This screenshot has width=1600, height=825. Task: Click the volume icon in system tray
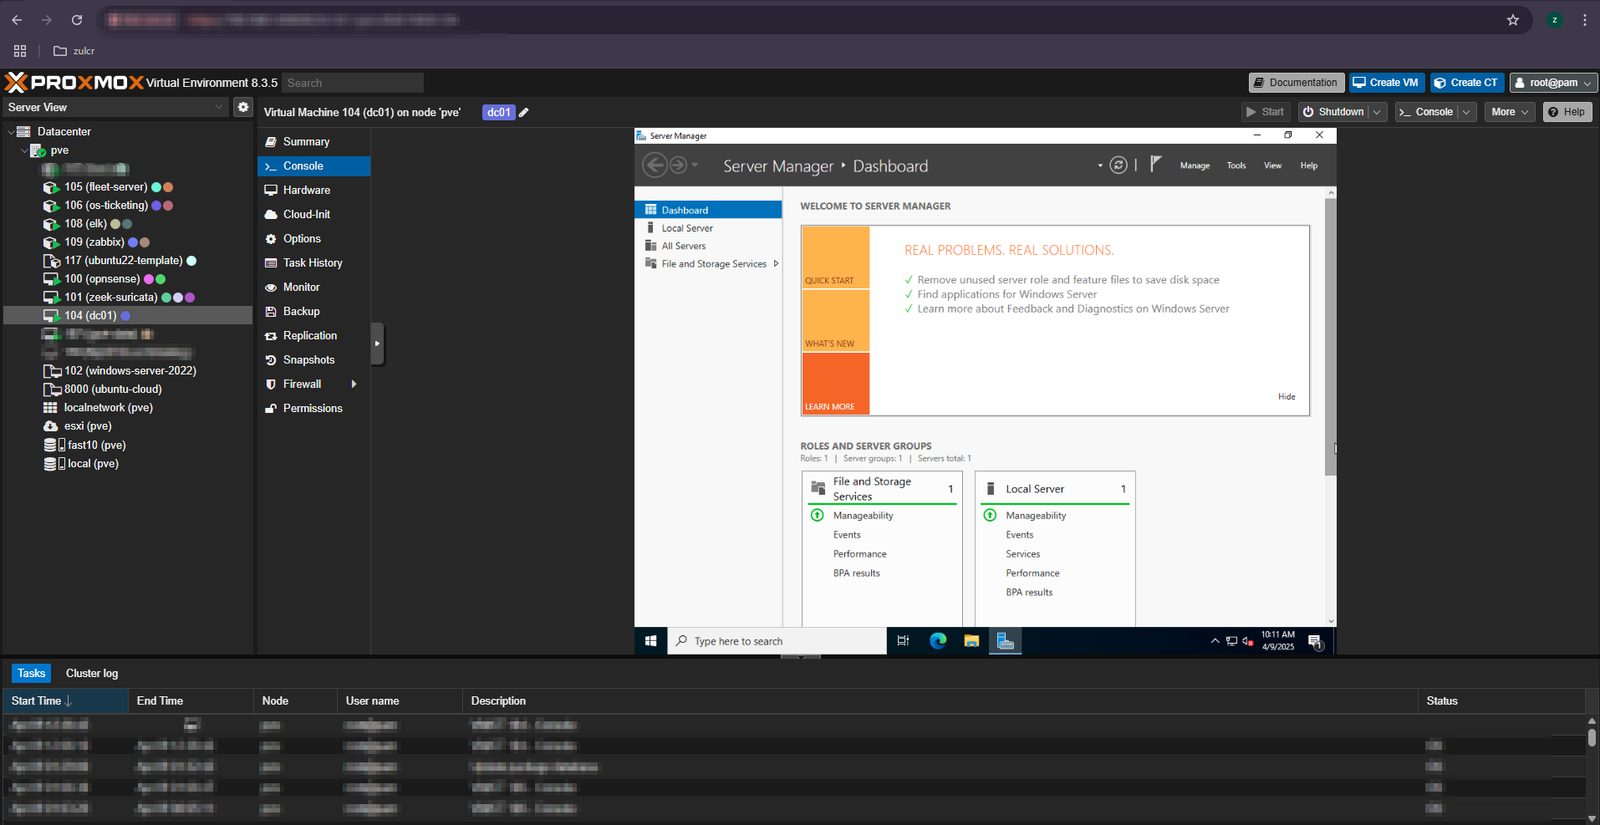coord(1248,642)
